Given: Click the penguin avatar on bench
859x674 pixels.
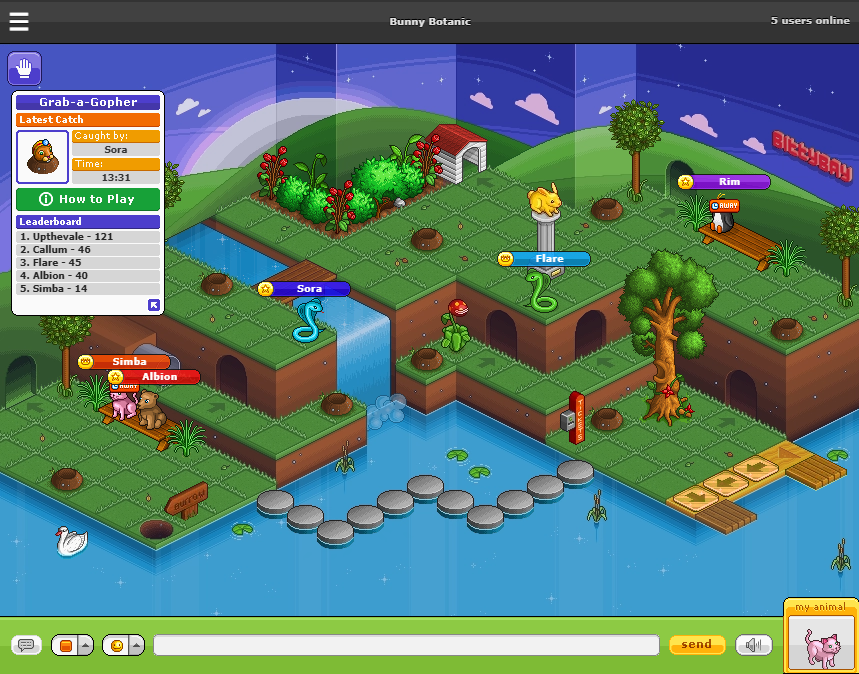Looking at the screenshot, I should tap(722, 221).
